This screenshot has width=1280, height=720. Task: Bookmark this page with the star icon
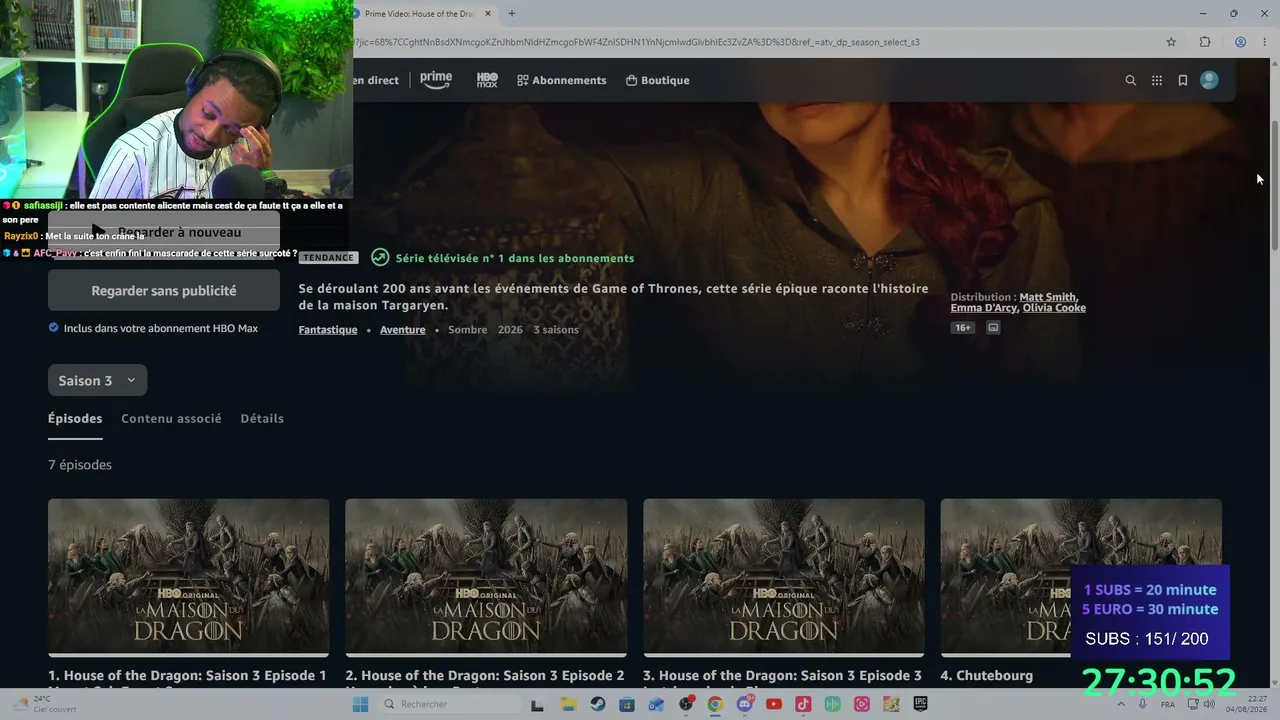(1171, 42)
